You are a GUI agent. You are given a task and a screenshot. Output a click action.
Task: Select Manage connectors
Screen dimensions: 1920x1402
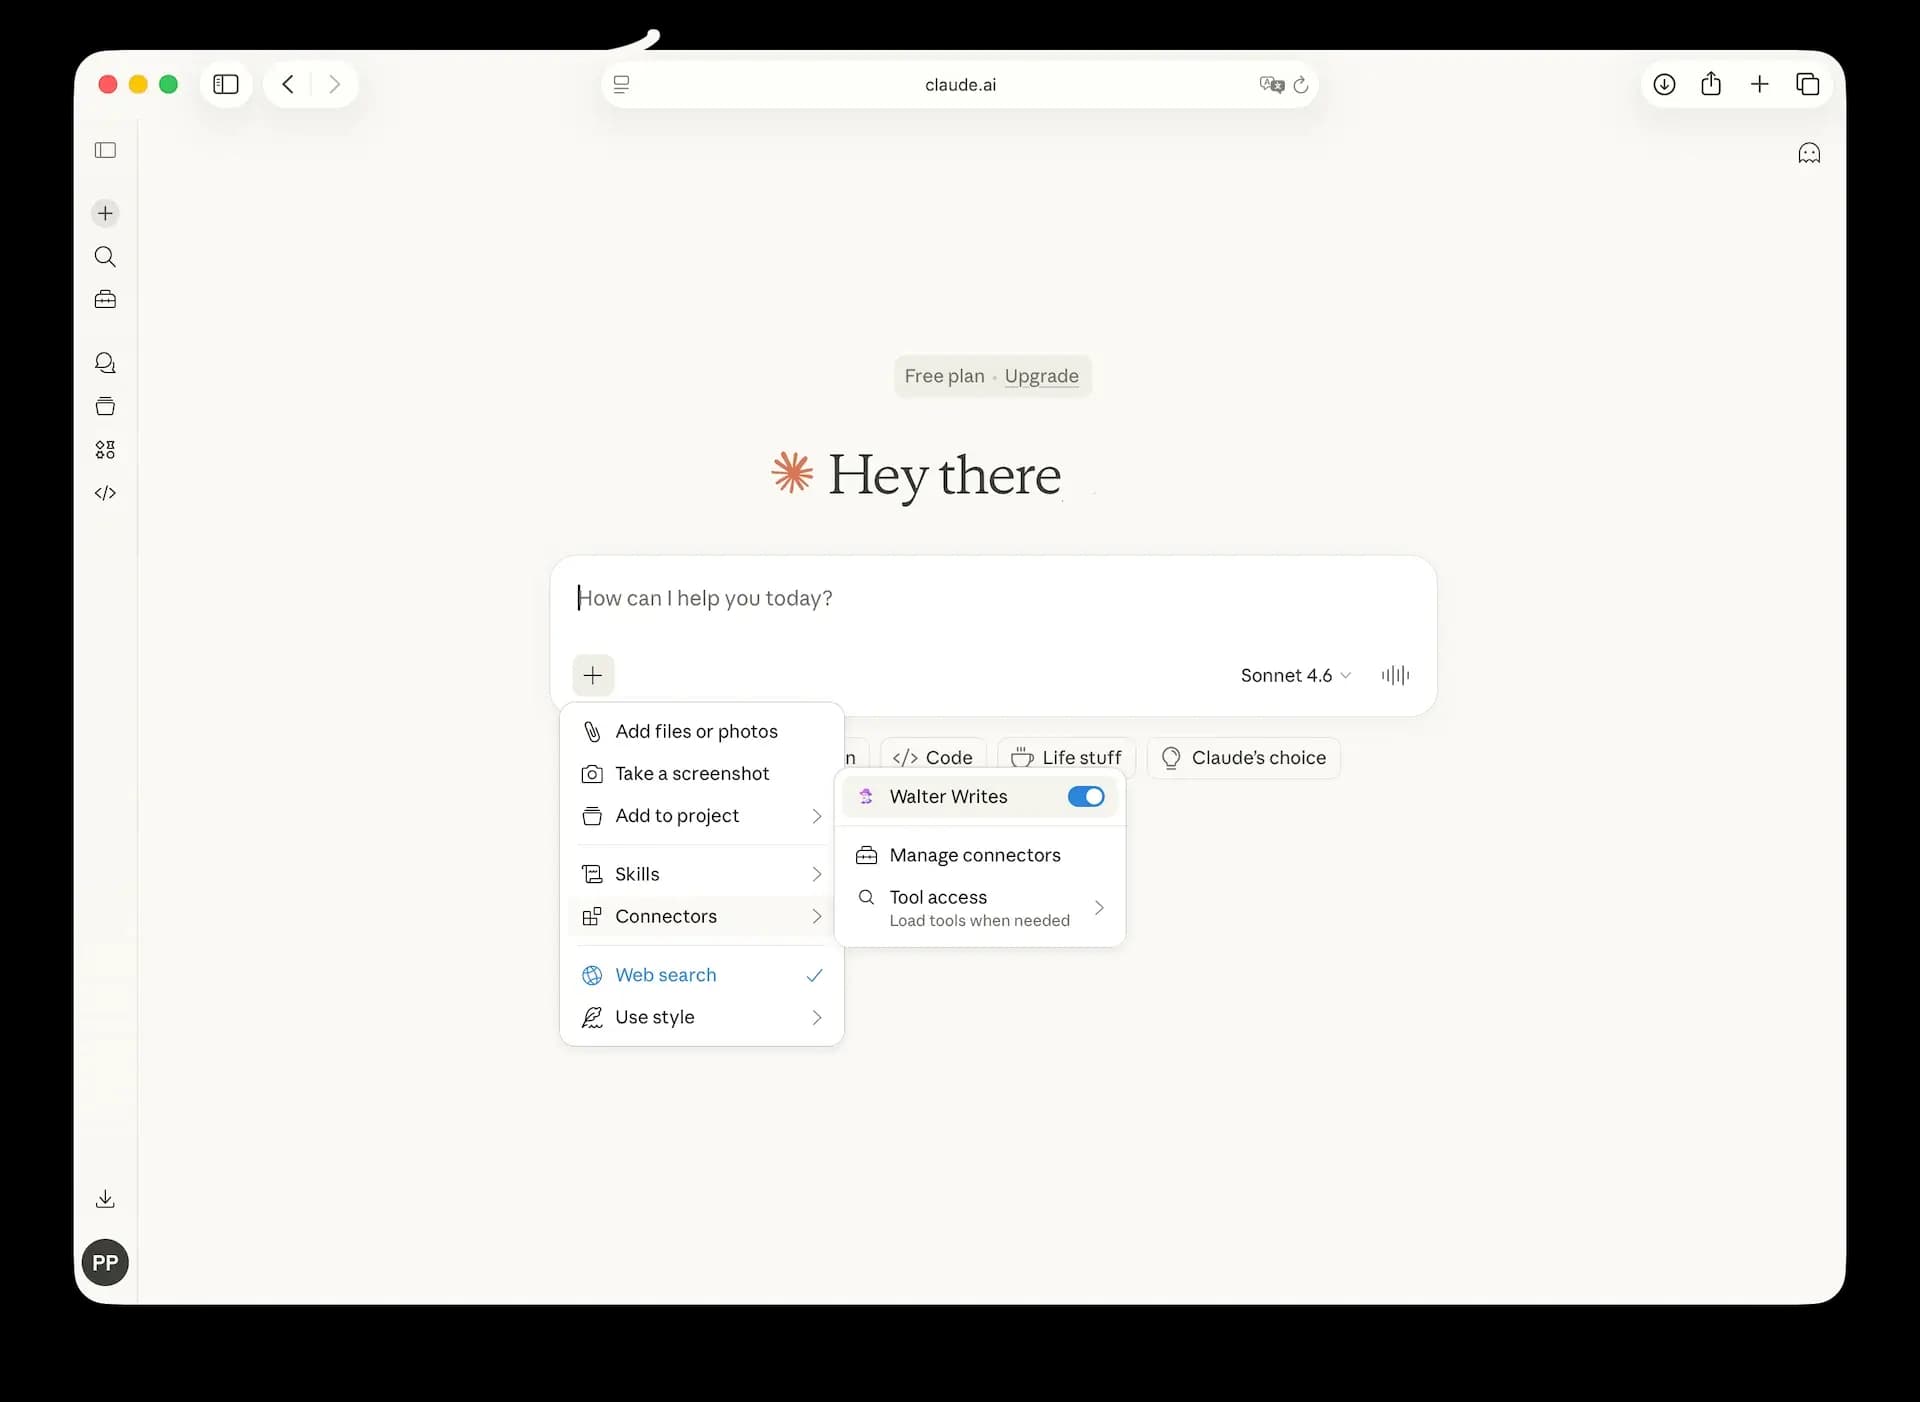980,855
